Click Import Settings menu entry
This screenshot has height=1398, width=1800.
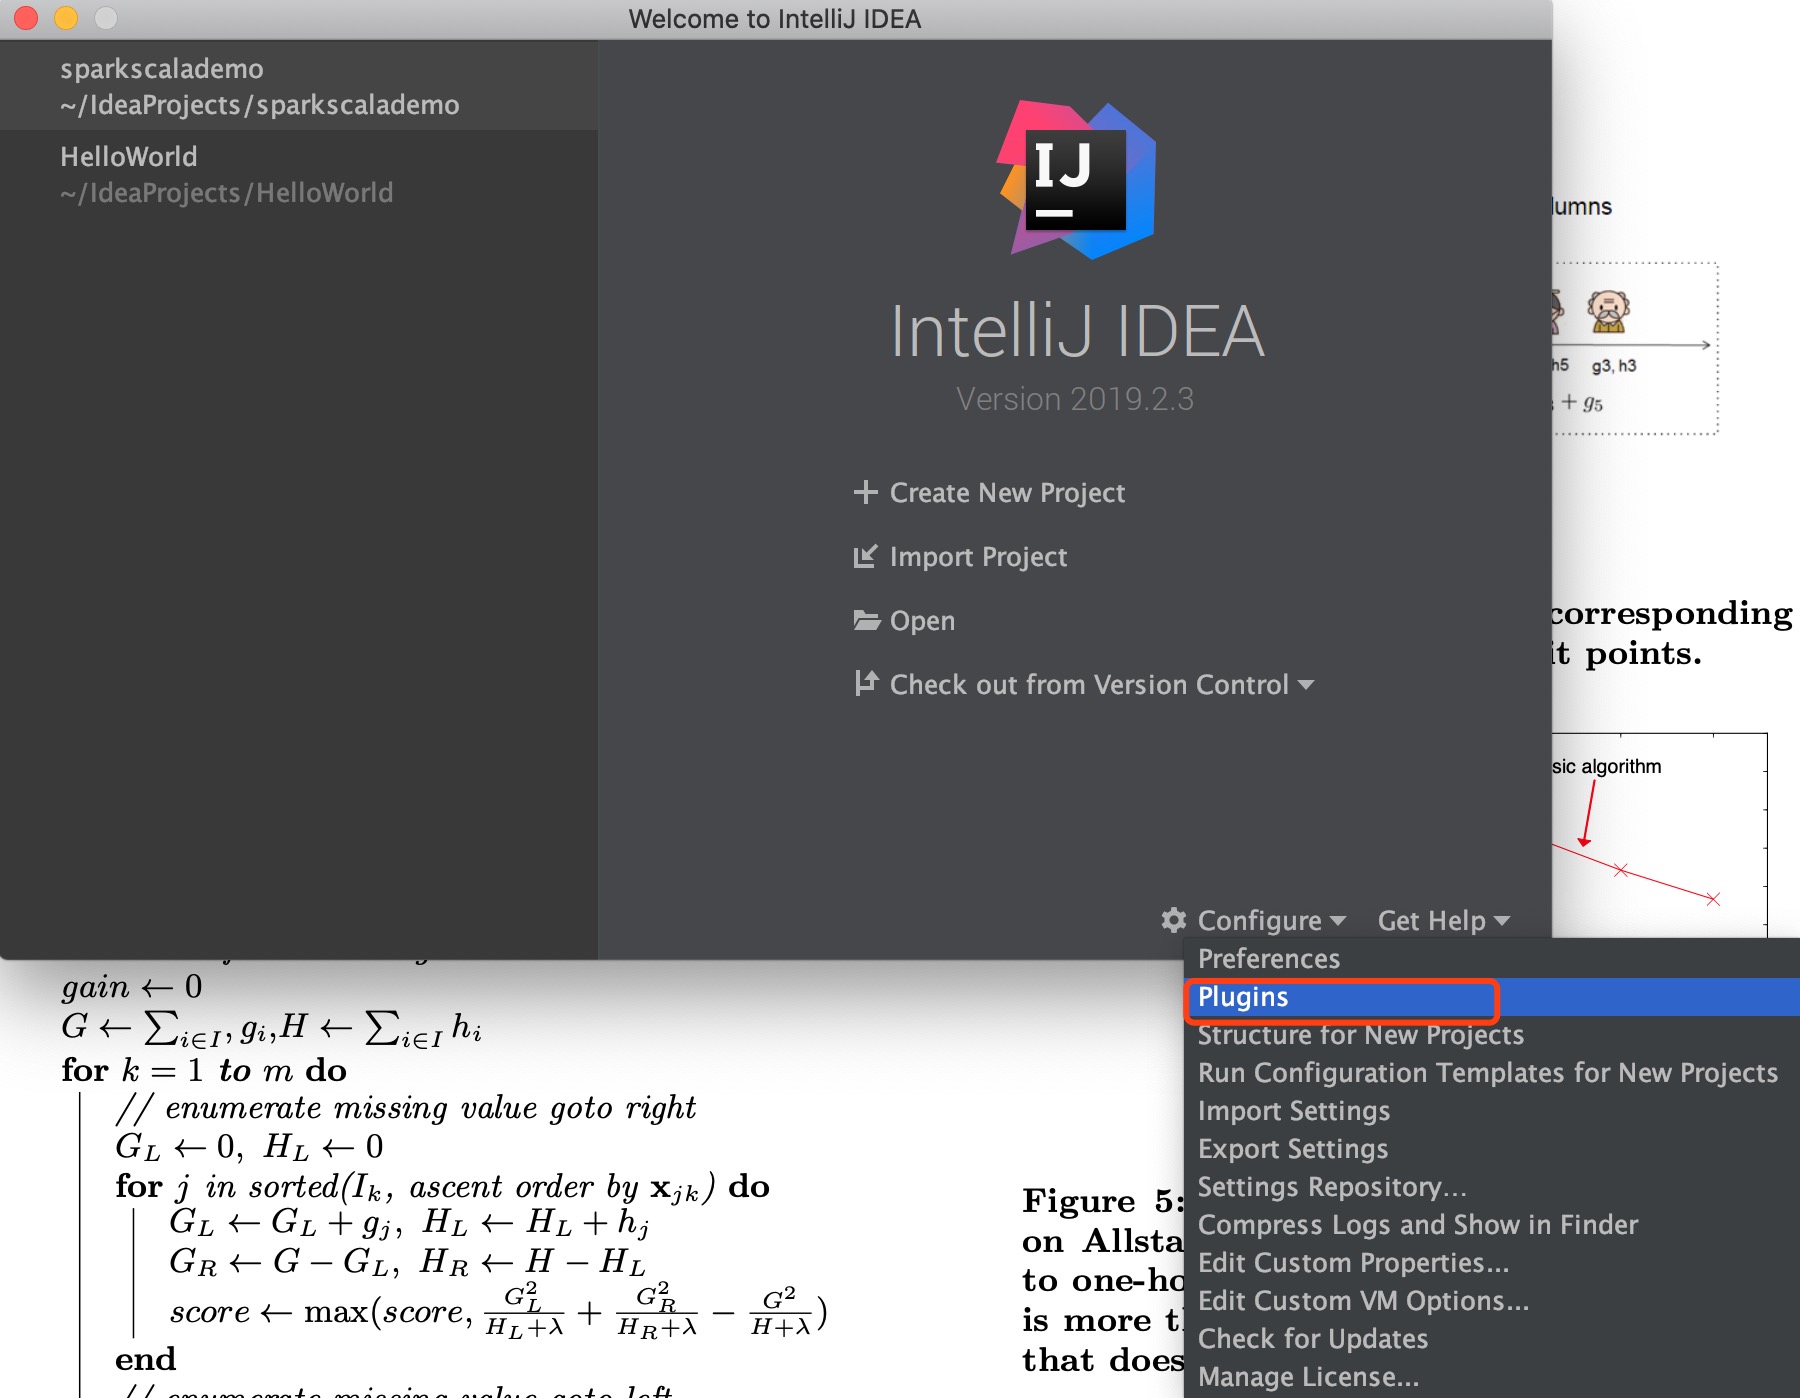(x=1293, y=1111)
